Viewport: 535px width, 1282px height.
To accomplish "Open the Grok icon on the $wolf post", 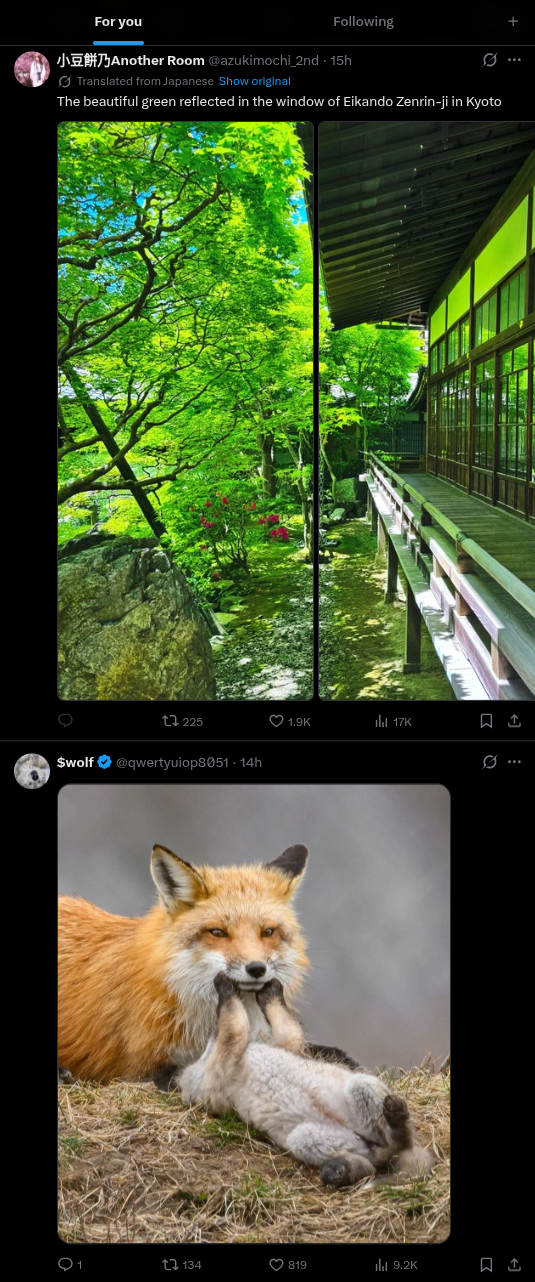I will pyautogui.click(x=490, y=762).
